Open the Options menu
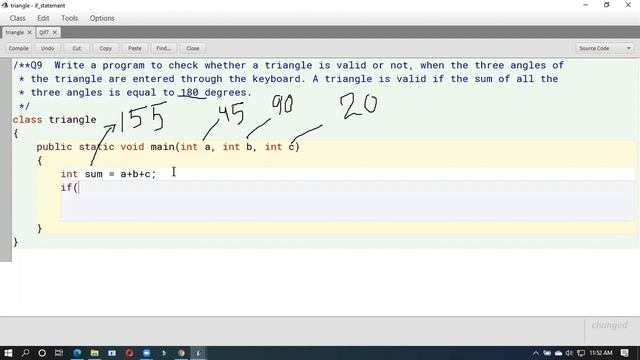Image resolution: width=640 pixels, height=360 pixels. [102, 18]
